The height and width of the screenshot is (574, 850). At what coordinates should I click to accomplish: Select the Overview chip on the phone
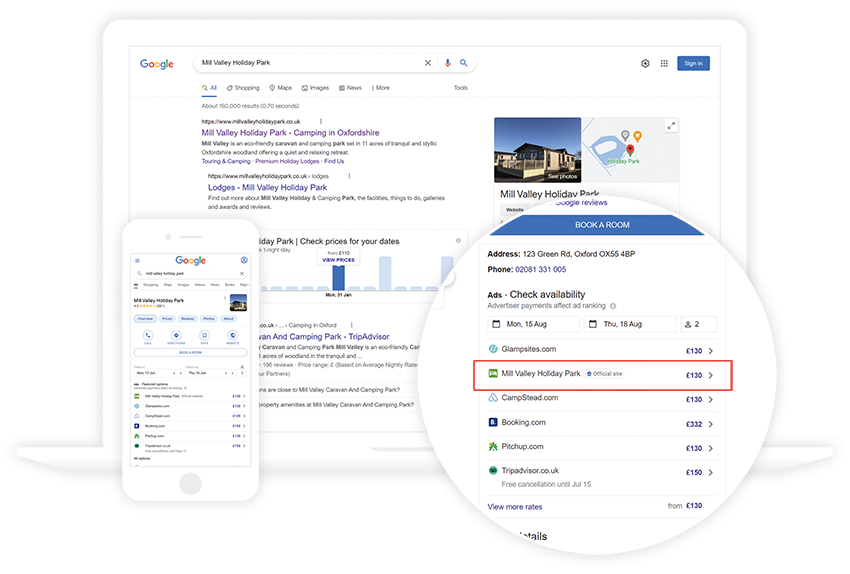pyautogui.click(x=145, y=319)
